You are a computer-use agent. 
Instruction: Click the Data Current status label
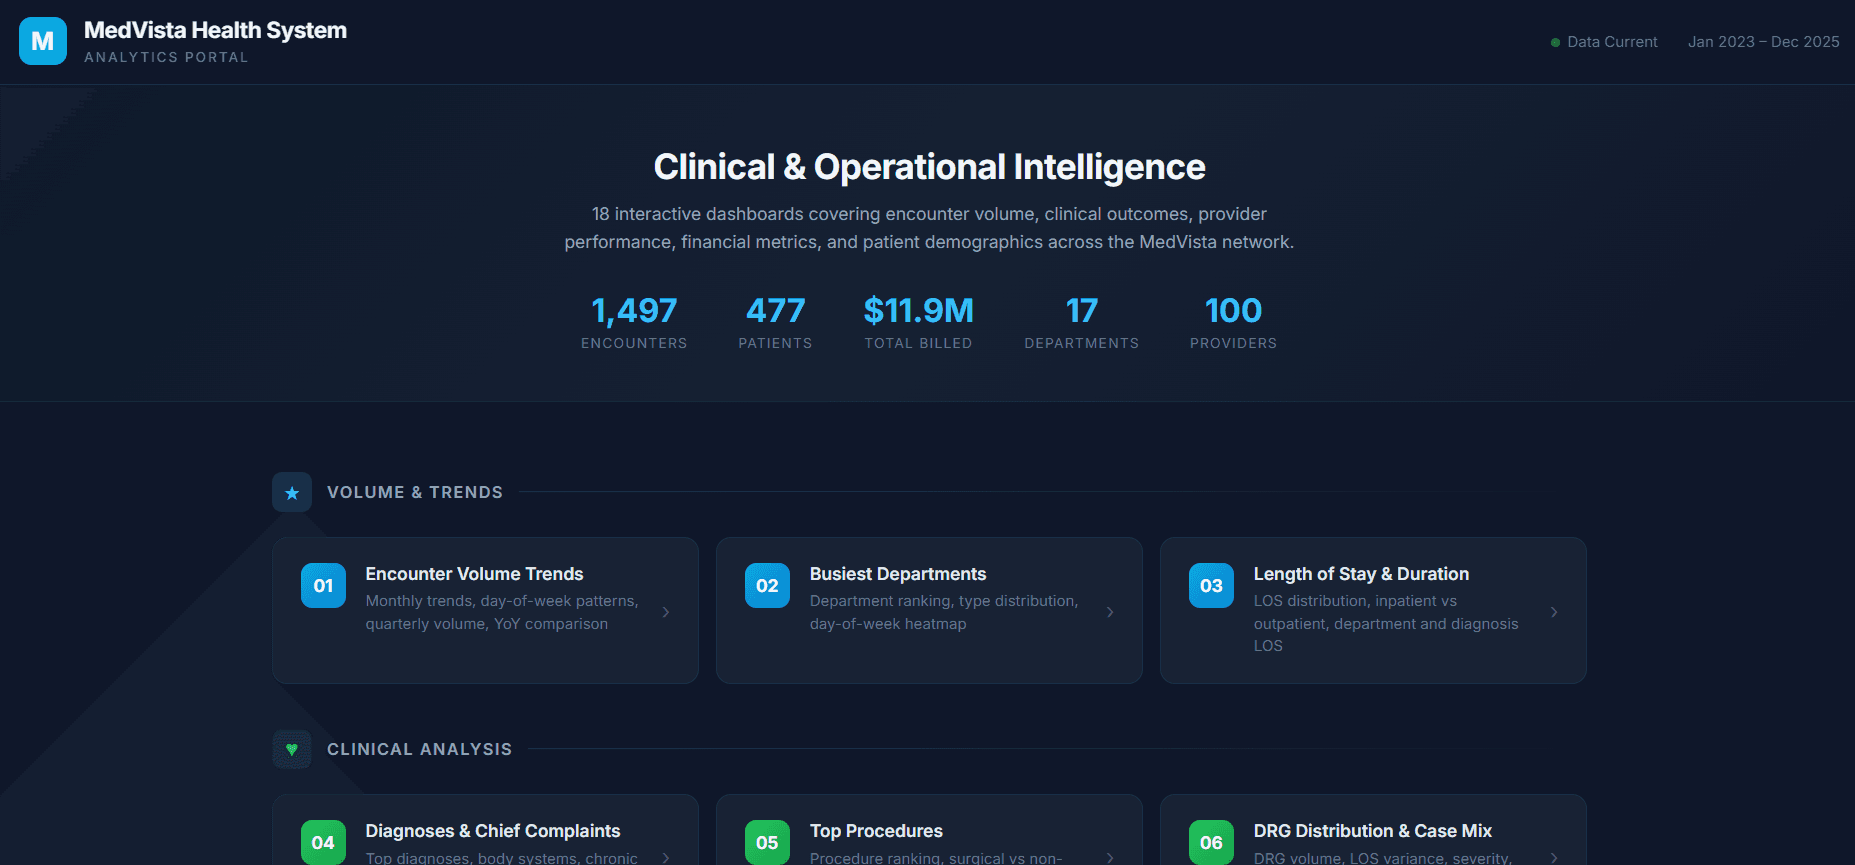coord(1612,42)
